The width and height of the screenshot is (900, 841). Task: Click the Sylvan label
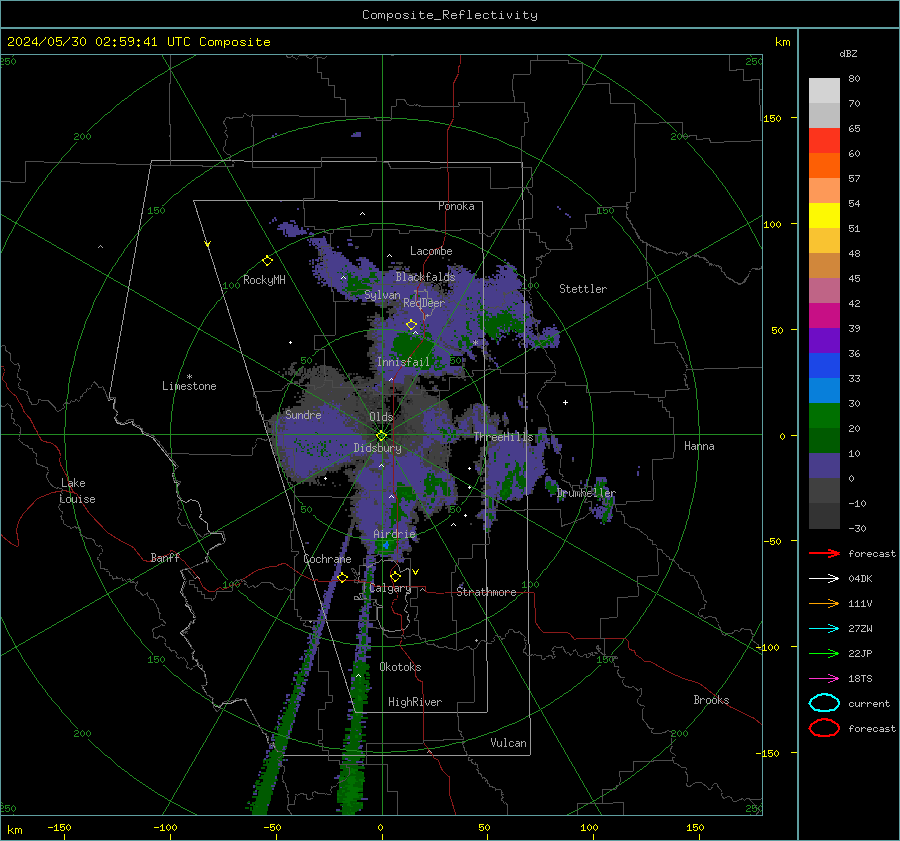382,296
